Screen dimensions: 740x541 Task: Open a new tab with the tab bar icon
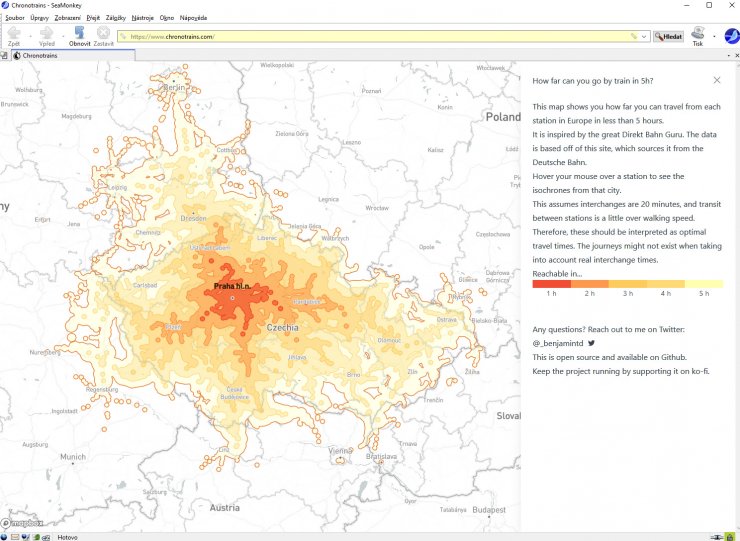point(4,56)
